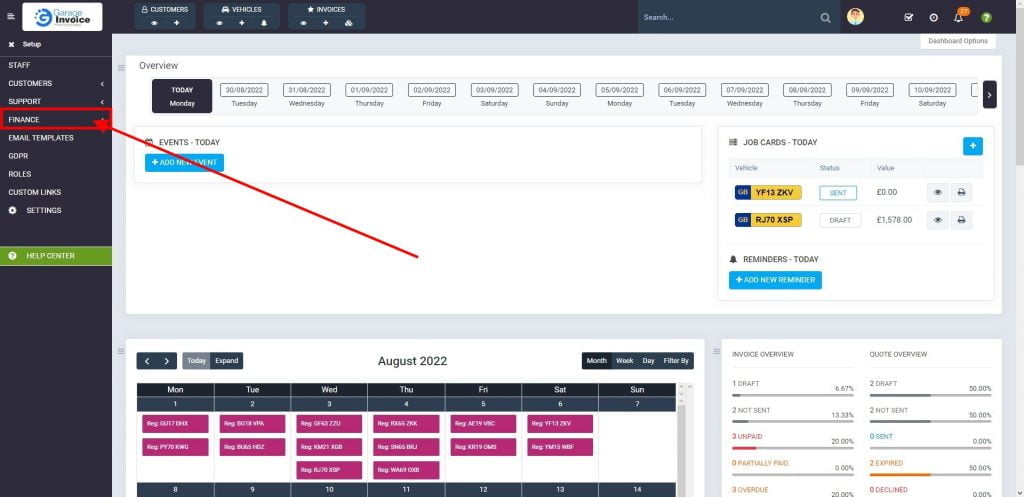Viewport: 1024px width, 497px height.
Task: Switch calendar to Week view
Action: coord(624,361)
